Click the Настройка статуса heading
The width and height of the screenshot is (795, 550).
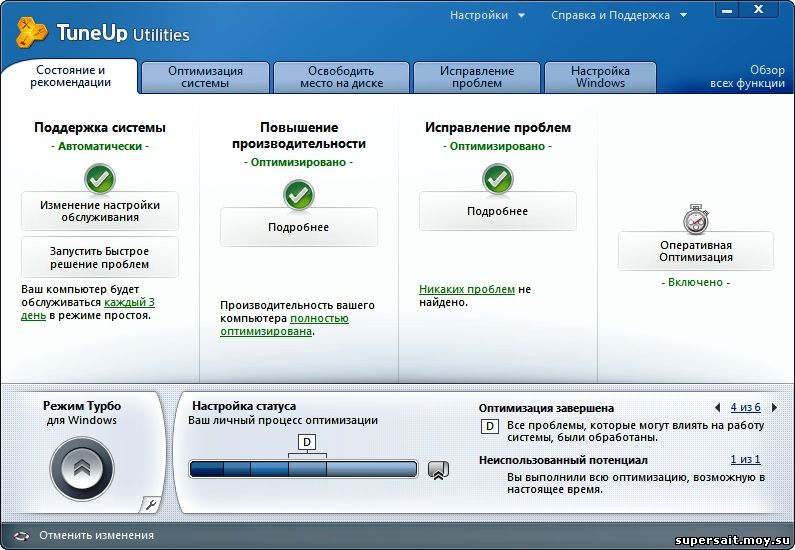pyautogui.click(x=244, y=406)
